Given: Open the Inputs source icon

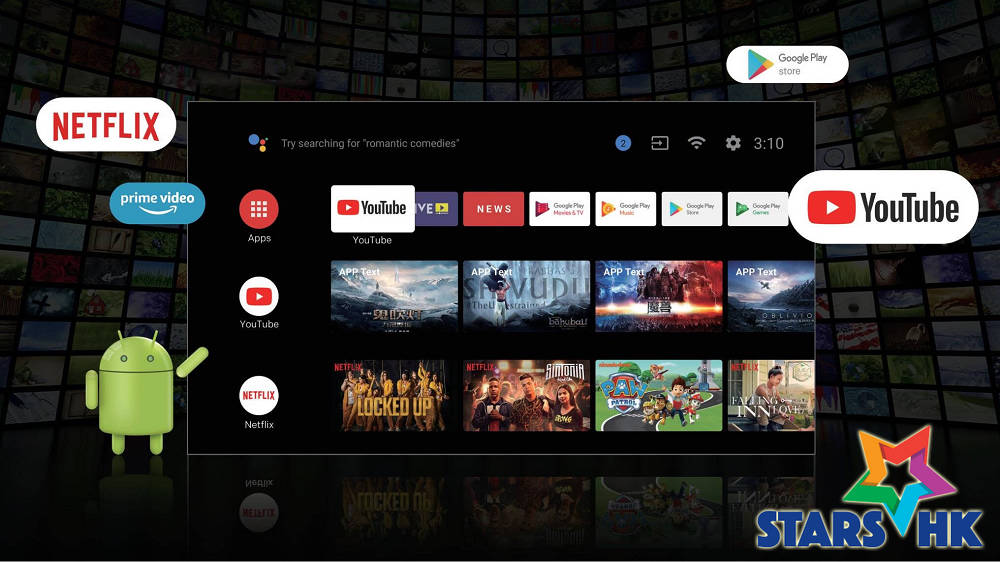Looking at the screenshot, I should 659,143.
